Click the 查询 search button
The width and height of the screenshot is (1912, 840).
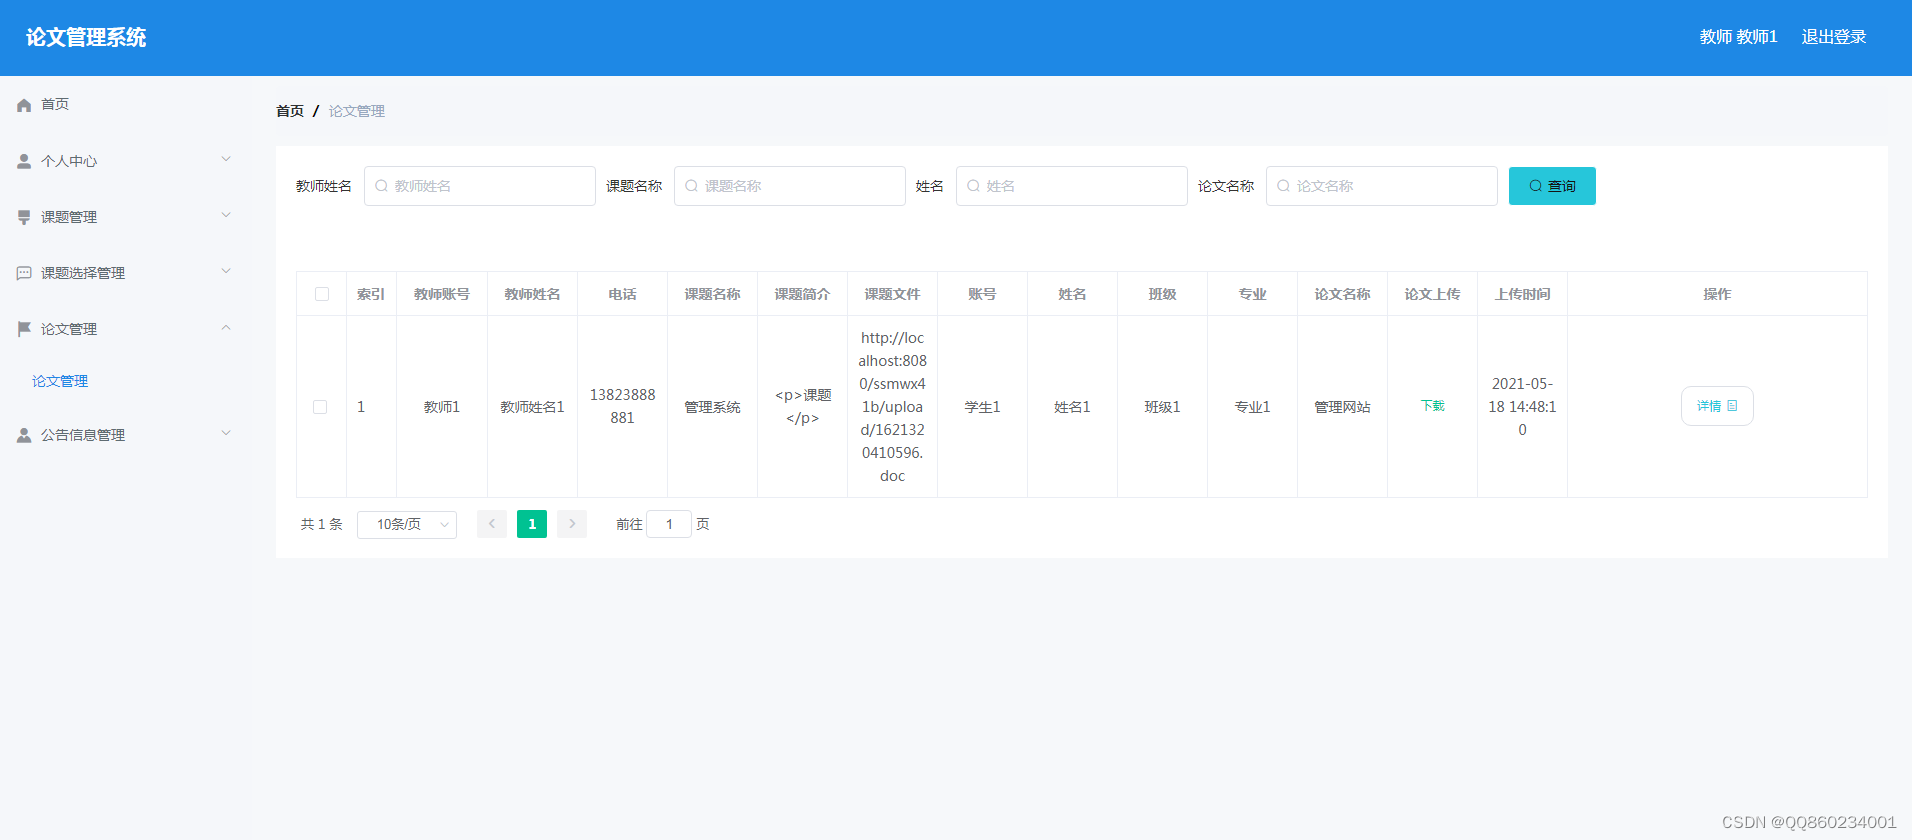coord(1552,186)
